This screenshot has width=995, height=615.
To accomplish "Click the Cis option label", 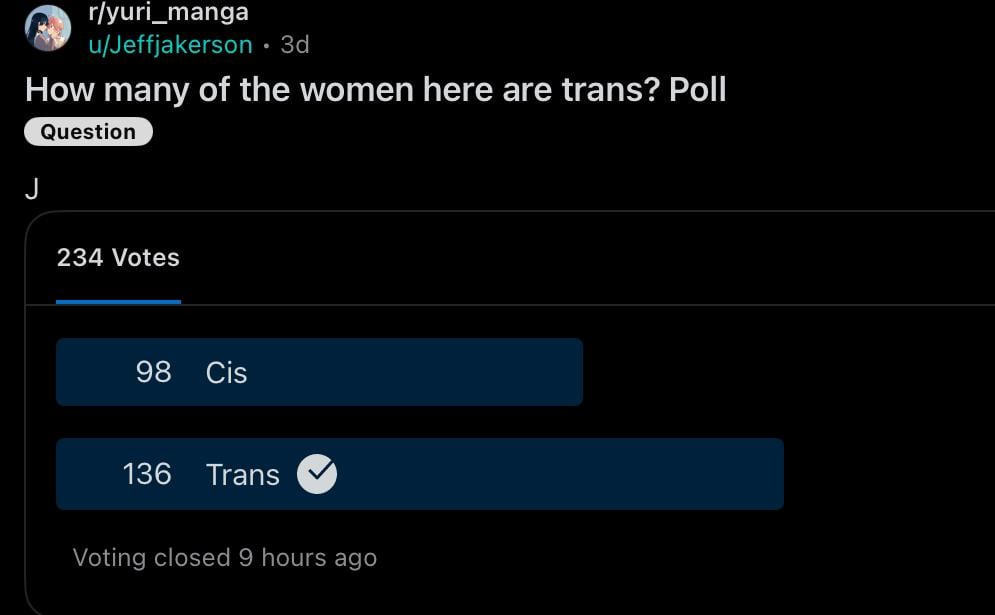I will point(226,373).
